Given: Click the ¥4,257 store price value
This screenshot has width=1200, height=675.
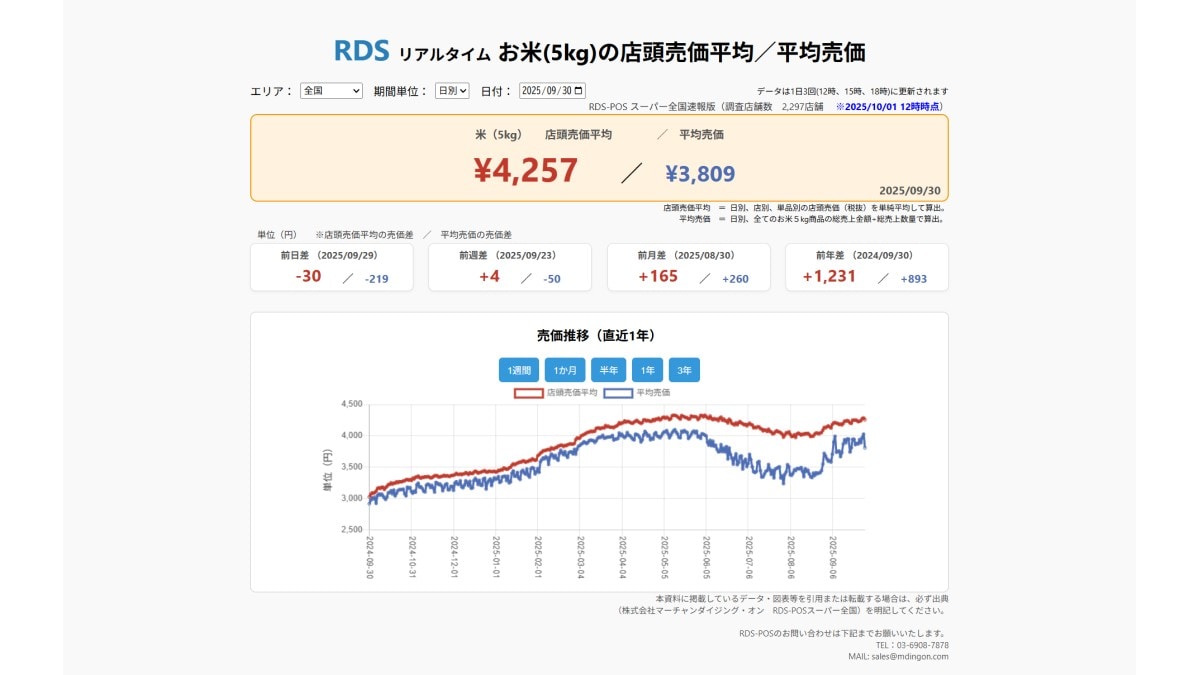Looking at the screenshot, I should pos(526,171).
